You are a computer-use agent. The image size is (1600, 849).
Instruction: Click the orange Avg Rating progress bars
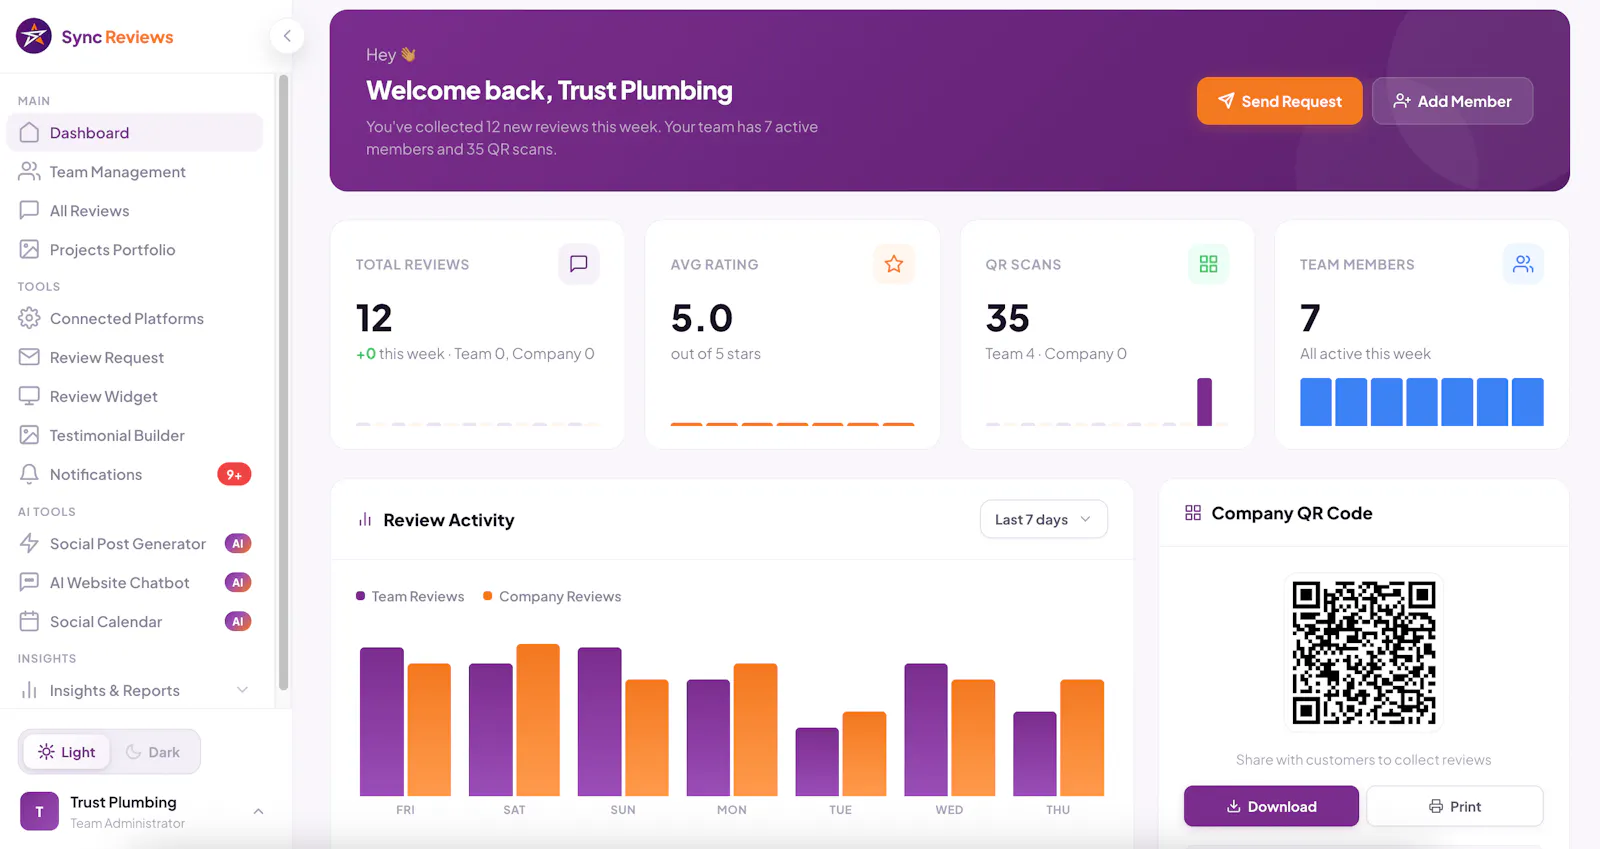792,424
